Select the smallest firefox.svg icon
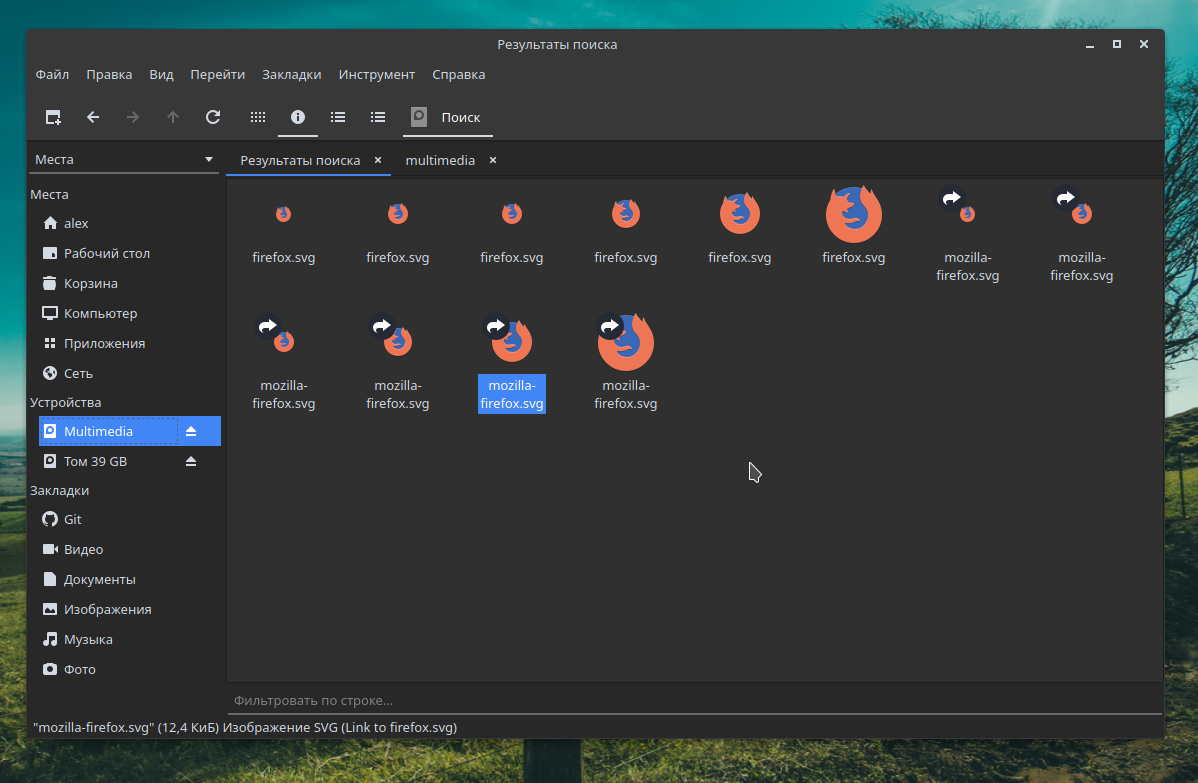 [x=283, y=214]
